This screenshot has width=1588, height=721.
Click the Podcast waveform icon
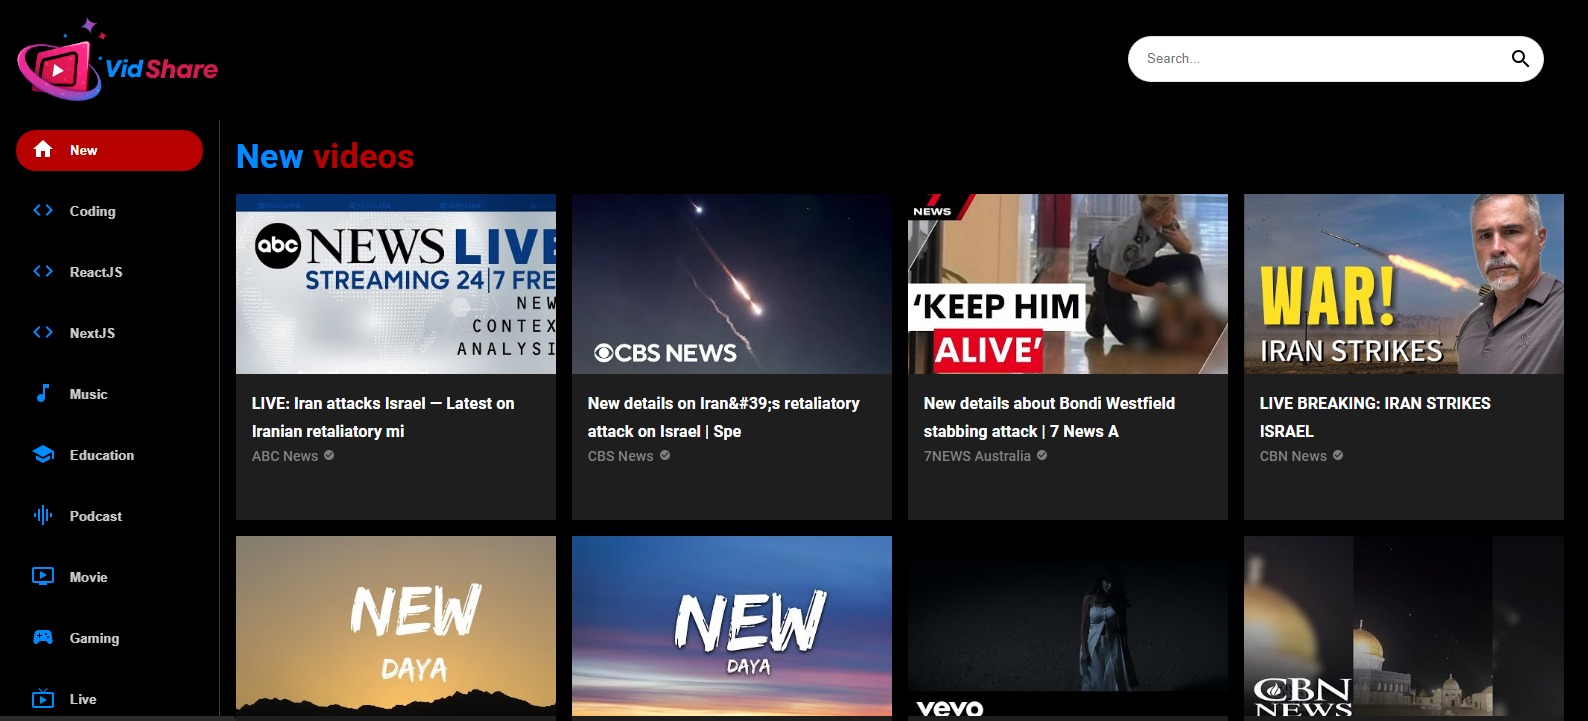coord(43,516)
